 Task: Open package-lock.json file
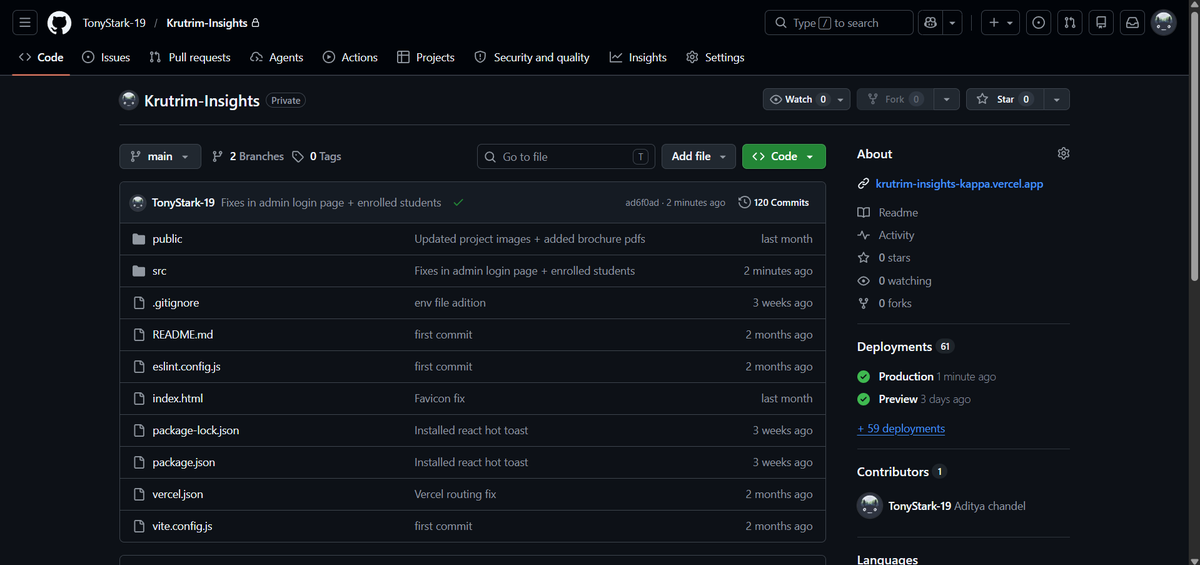click(195, 431)
